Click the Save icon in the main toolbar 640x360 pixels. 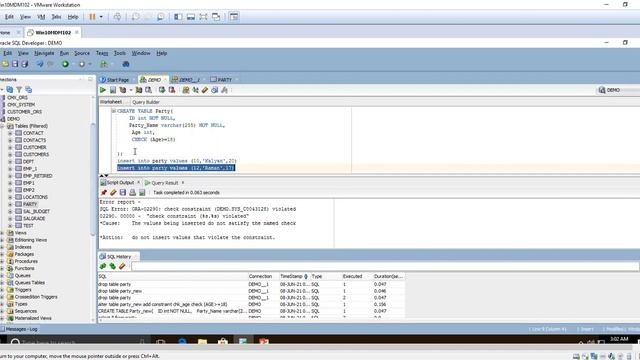coord(15,64)
